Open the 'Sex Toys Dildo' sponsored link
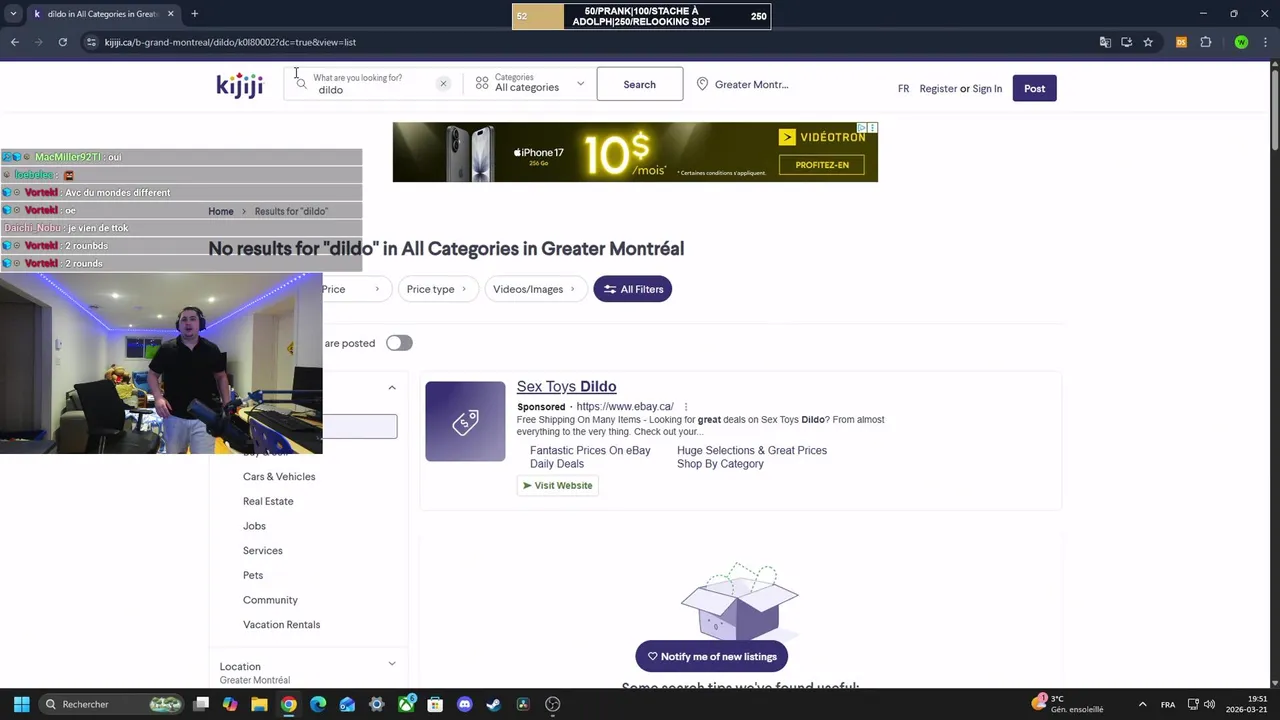The height and width of the screenshot is (720, 1280). pos(566,386)
